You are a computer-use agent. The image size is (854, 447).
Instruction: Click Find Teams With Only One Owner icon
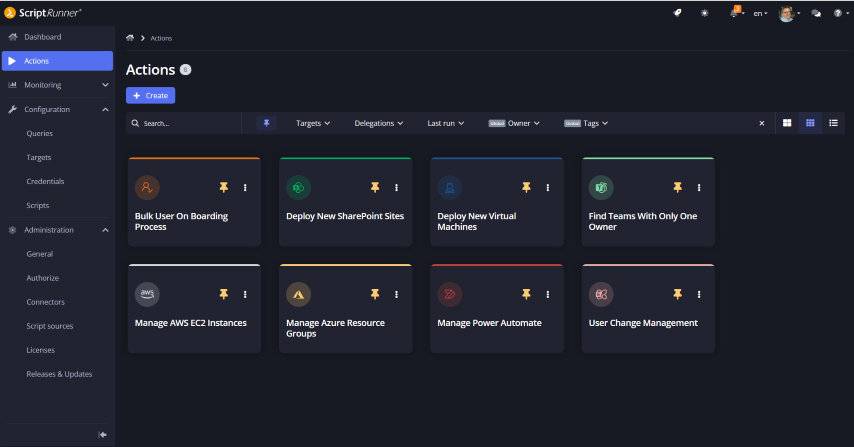click(x=601, y=187)
